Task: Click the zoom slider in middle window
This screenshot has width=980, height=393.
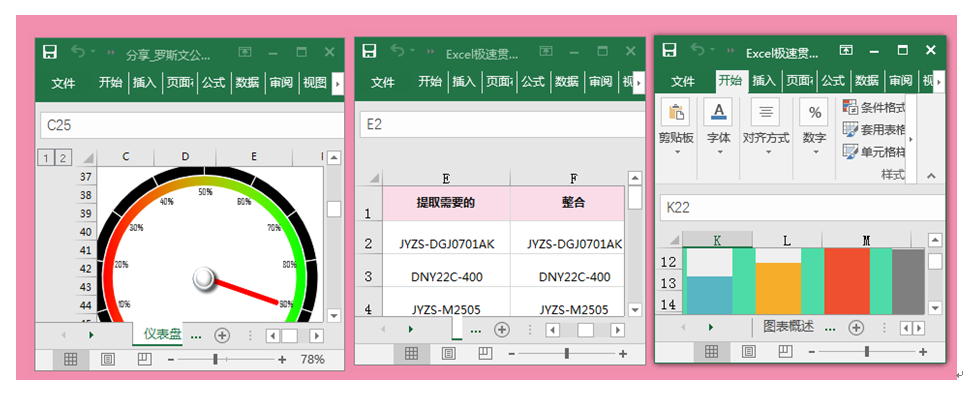Action: tap(567, 354)
